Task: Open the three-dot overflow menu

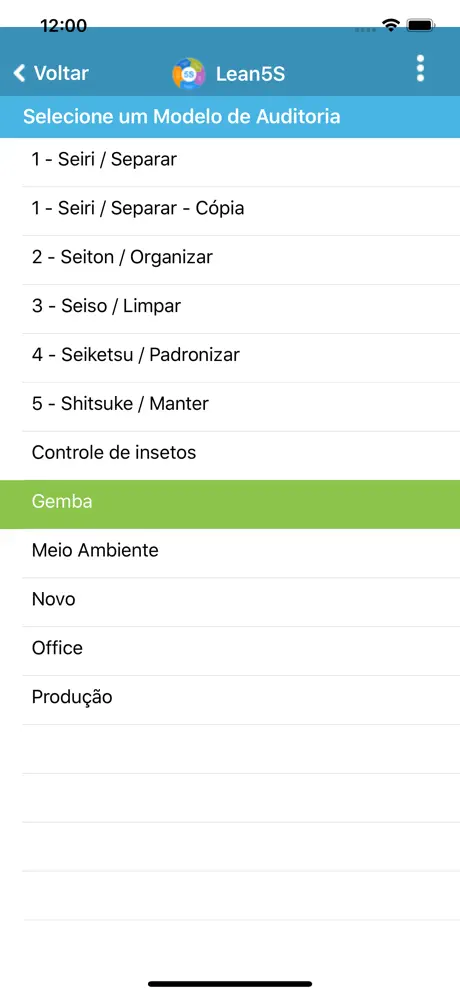Action: 420,68
